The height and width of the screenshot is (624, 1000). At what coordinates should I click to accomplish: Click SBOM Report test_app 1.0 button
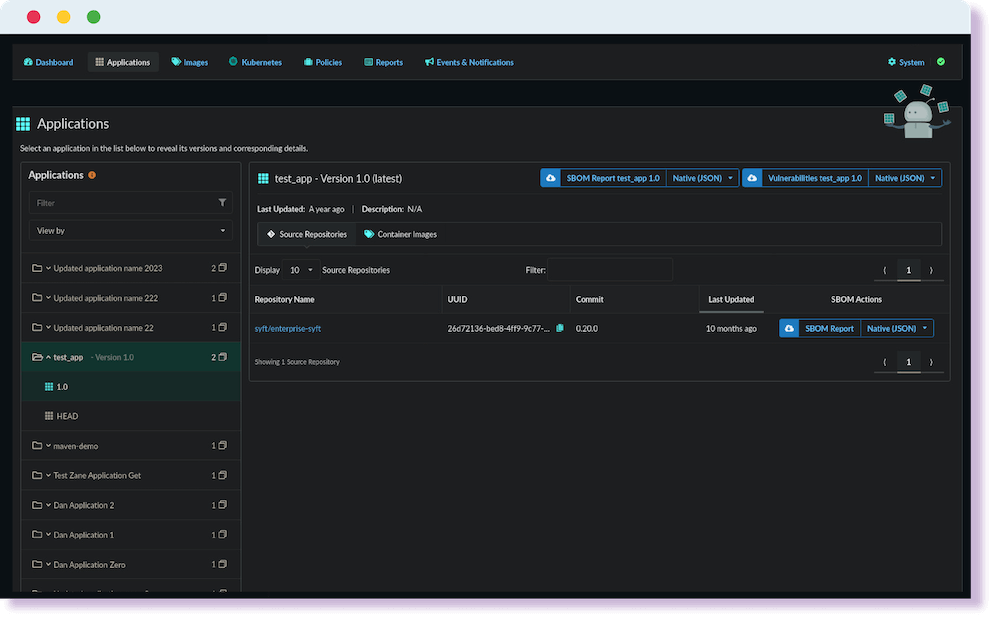(x=614, y=179)
